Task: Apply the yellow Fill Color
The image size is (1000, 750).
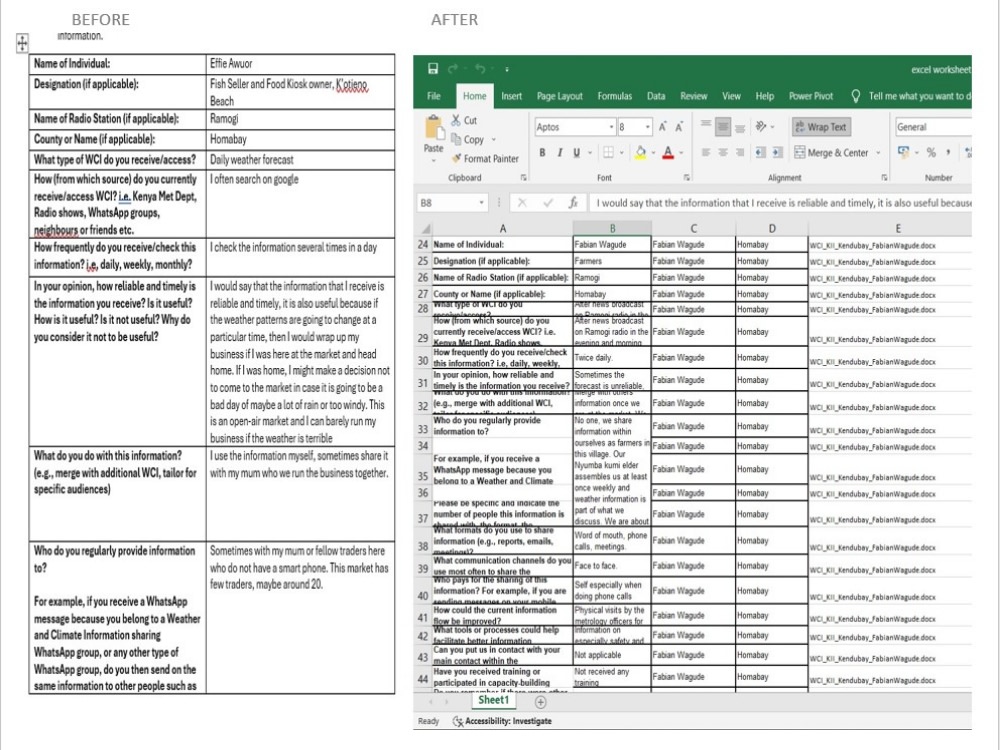Action: 640,152
